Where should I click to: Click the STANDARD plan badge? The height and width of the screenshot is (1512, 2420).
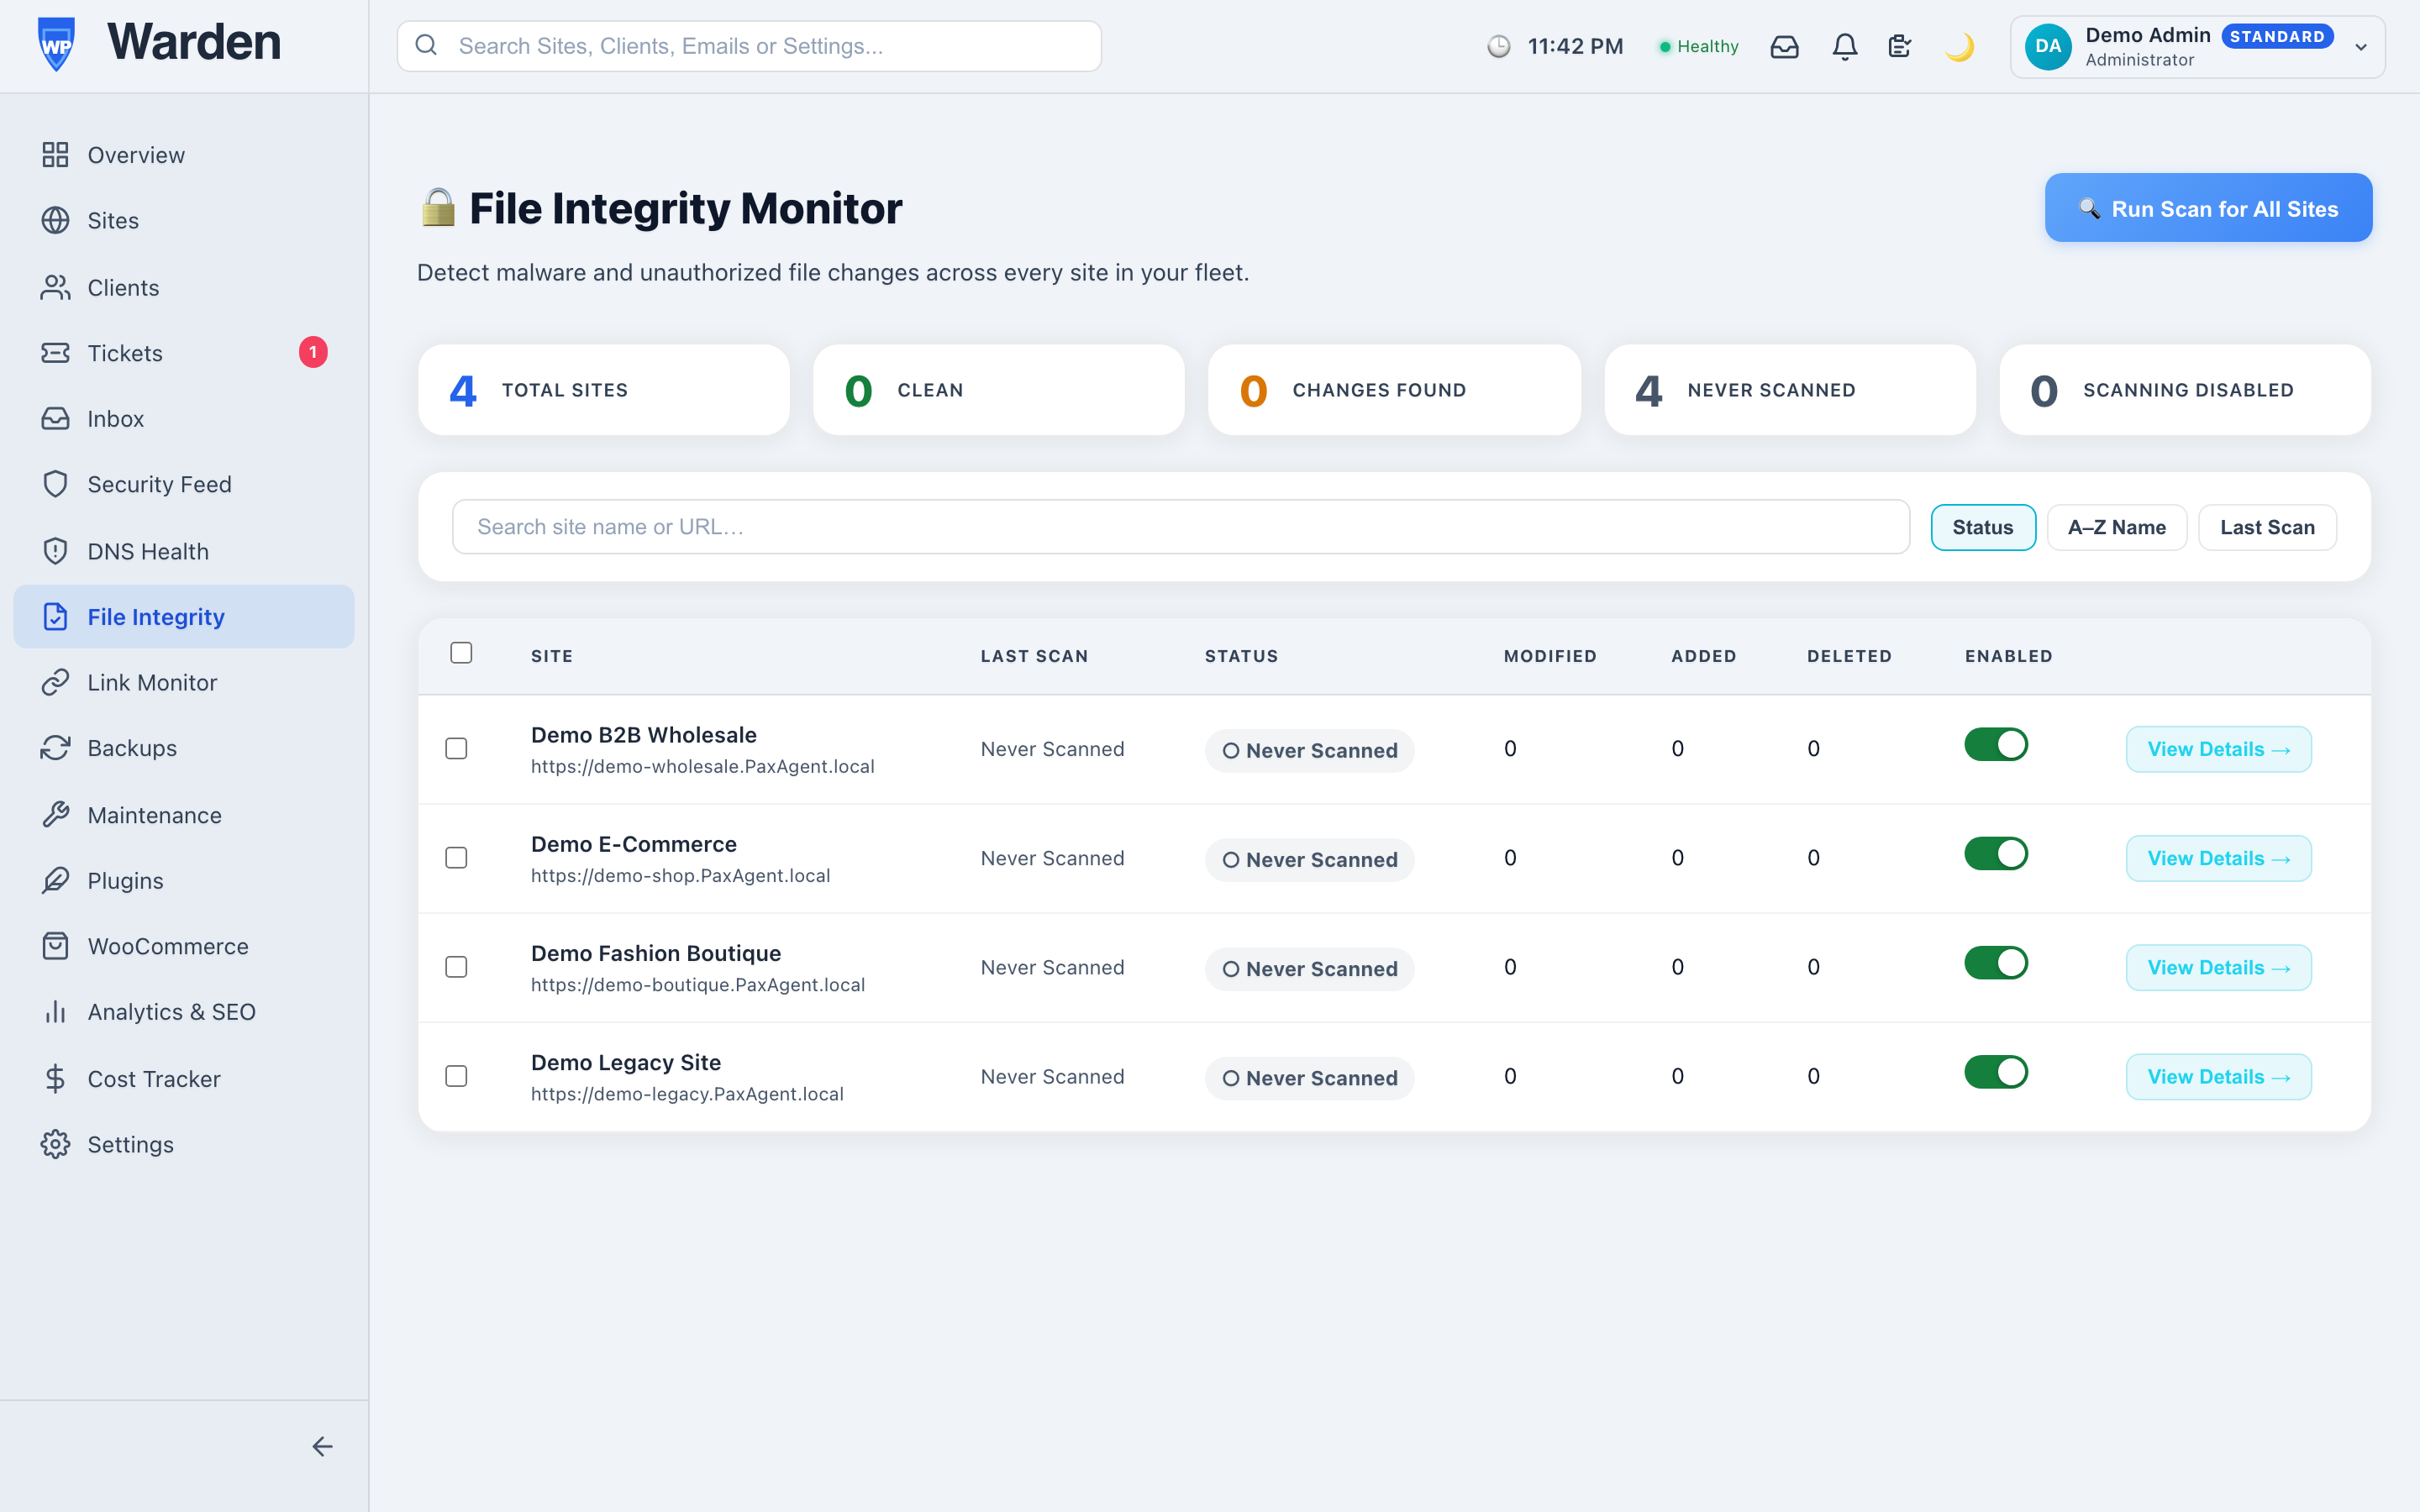2277,36
